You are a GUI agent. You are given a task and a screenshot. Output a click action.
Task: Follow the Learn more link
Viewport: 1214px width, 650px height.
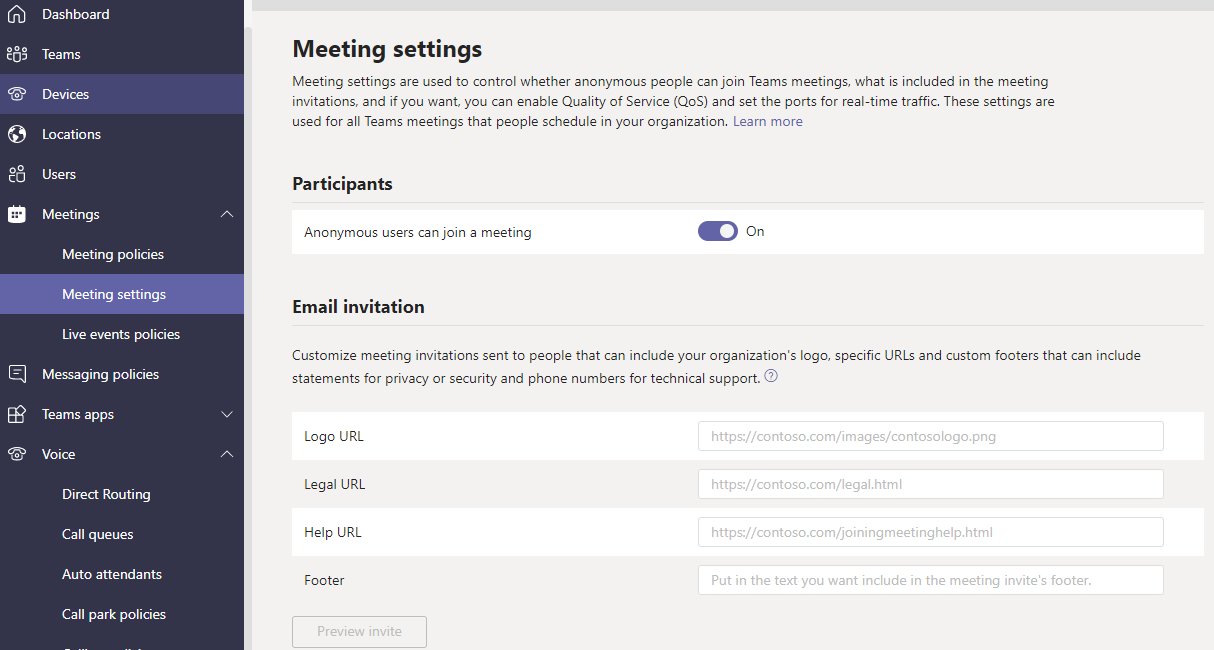pyautogui.click(x=767, y=121)
